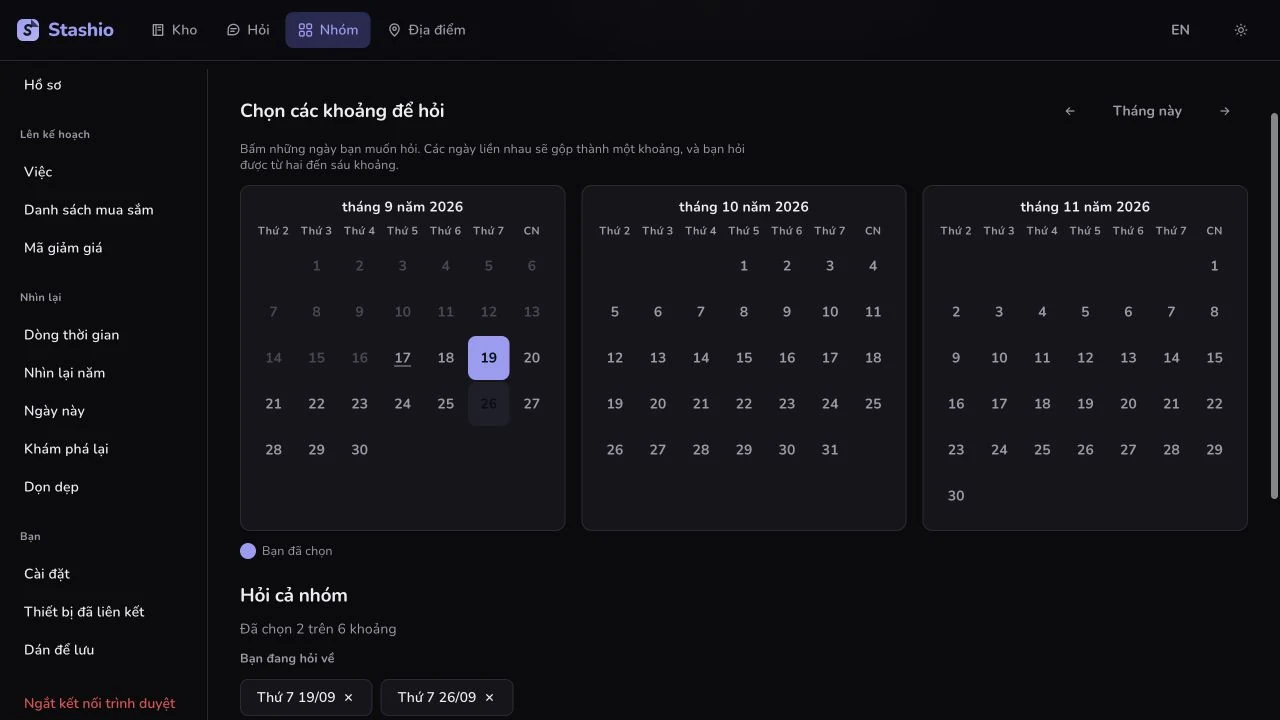Jump to Tháng này
This screenshot has width=1280, height=720.
tap(1147, 111)
